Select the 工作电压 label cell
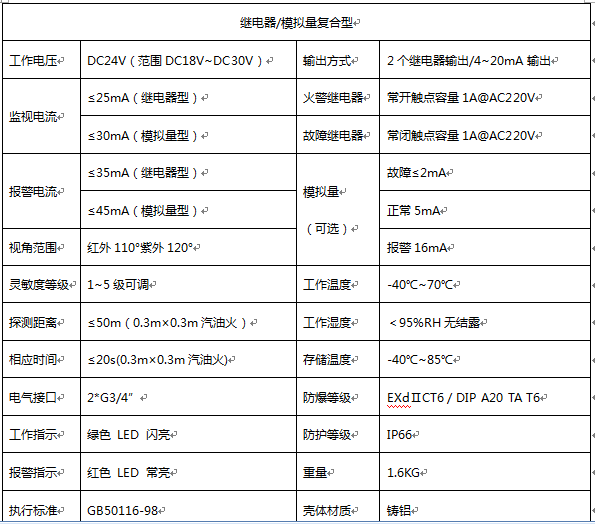Viewport: 595px width, 524px height. click(41, 60)
